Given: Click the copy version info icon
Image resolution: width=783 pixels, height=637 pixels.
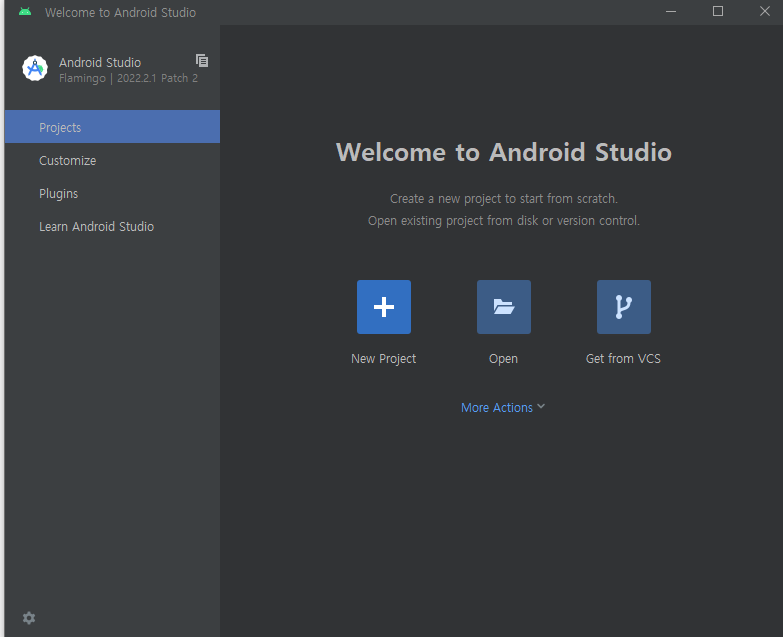Looking at the screenshot, I should pyautogui.click(x=202, y=61).
